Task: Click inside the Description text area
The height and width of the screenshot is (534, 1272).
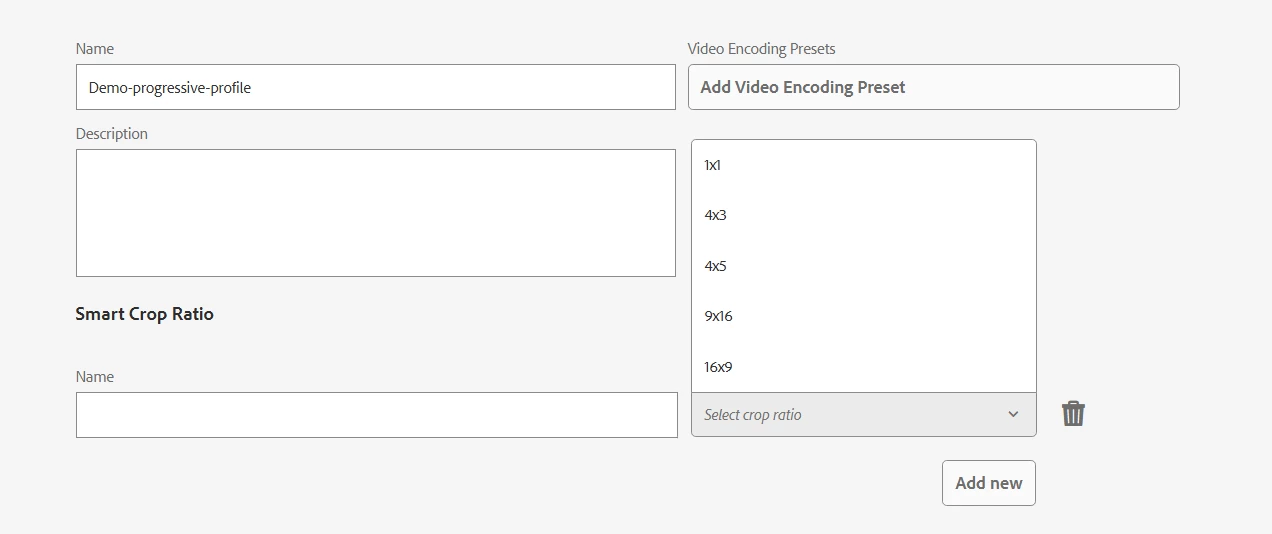Action: click(x=375, y=213)
